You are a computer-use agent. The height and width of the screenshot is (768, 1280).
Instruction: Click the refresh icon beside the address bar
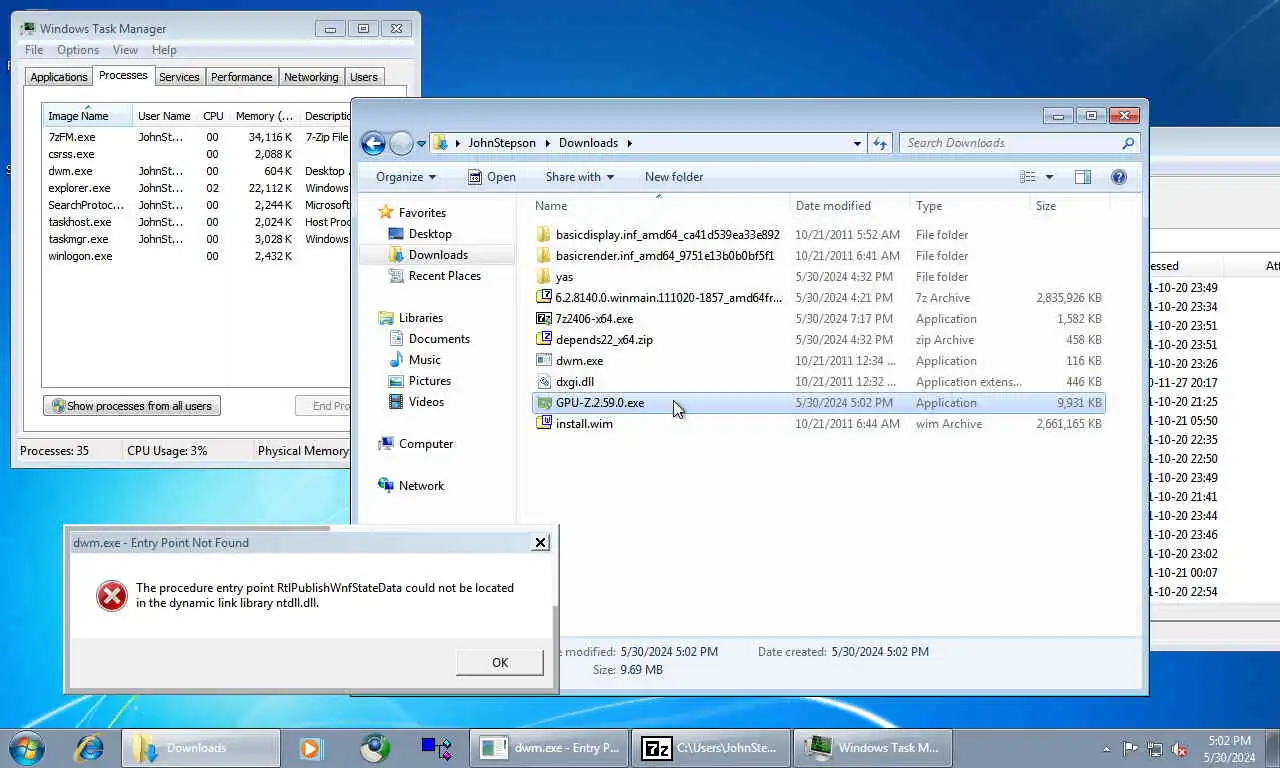[880, 143]
